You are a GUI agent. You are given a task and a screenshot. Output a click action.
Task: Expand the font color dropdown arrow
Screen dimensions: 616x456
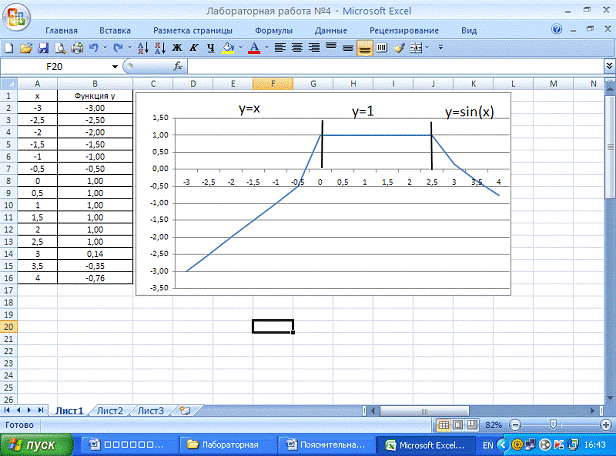coord(265,47)
